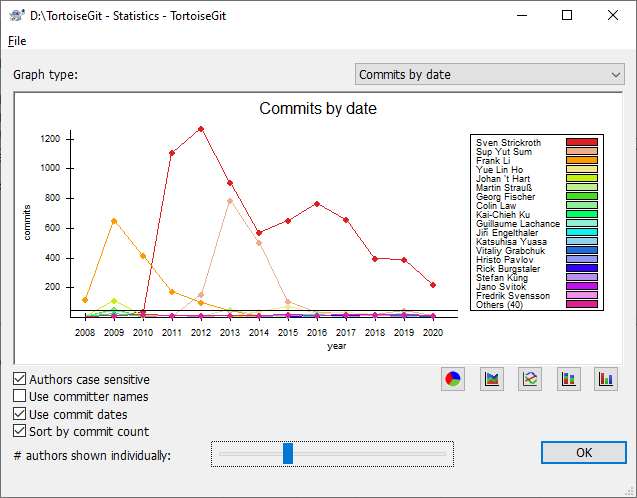Click the '2016' x-axis year label
Viewport: 637px width, 498px height.
point(317,333)
